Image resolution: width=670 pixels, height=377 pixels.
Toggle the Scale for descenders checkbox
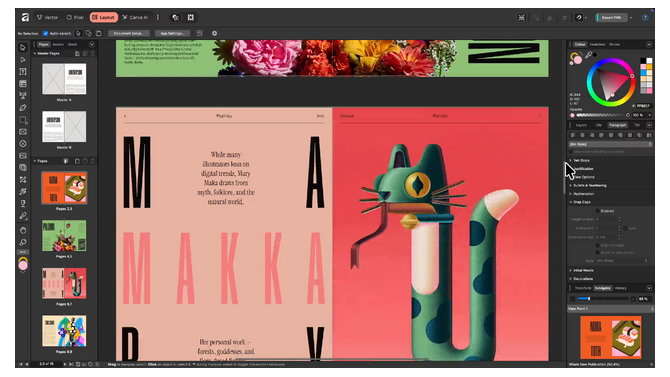(597, 253)
